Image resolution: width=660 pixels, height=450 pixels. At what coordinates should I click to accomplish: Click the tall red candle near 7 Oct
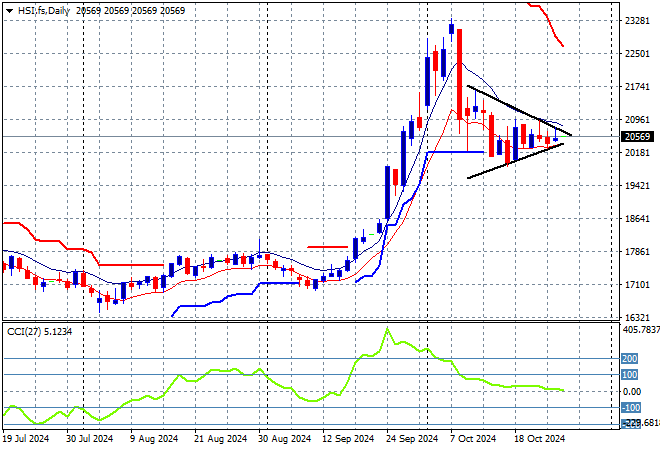(459, 75)
